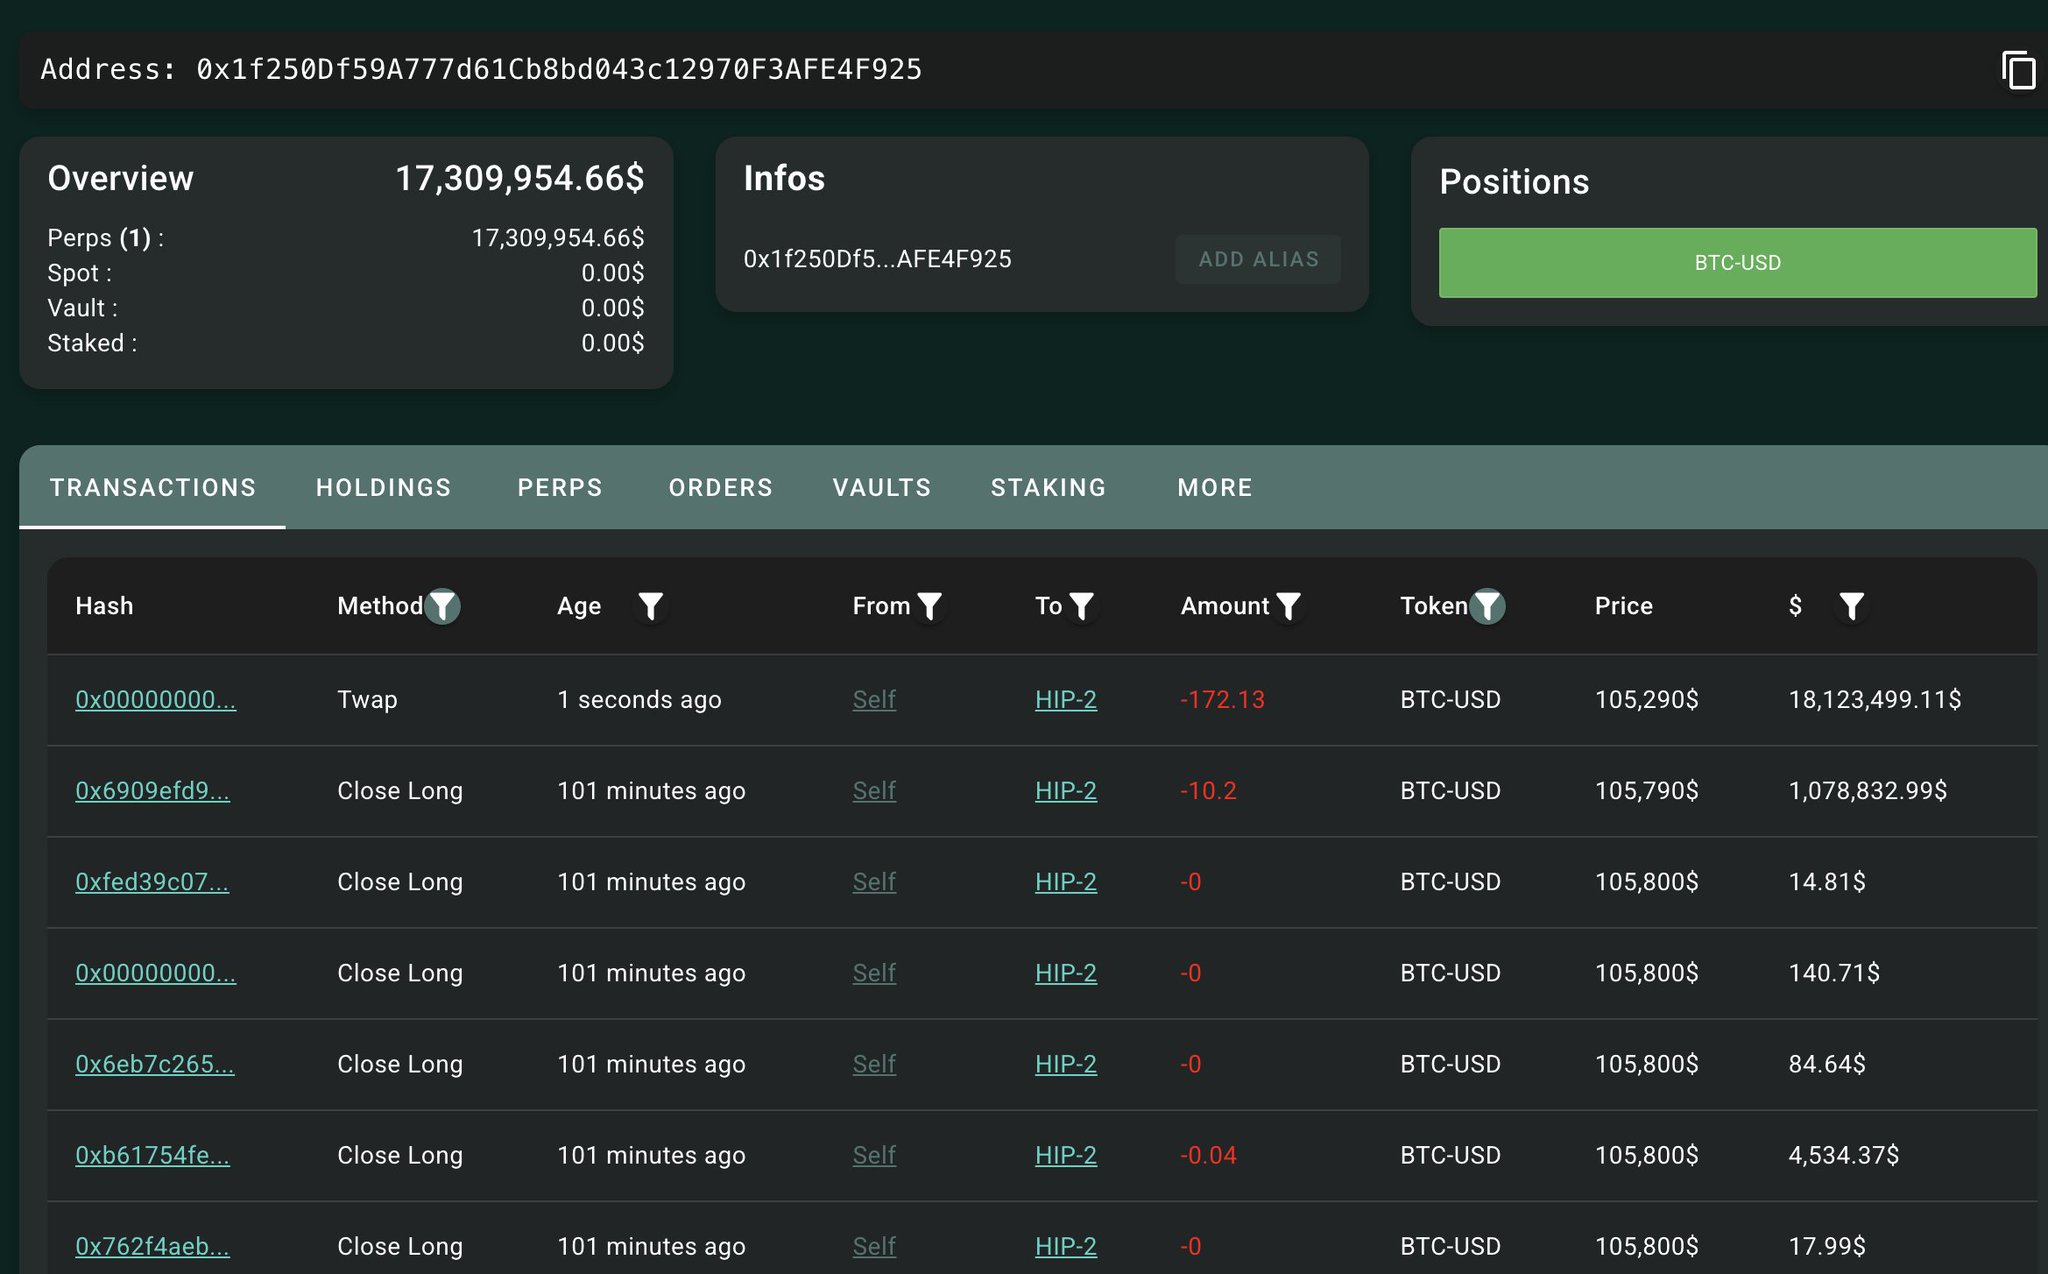2048x1274 pixels.
Task: Open the Age column filter
Action: [x=650, y=606]
